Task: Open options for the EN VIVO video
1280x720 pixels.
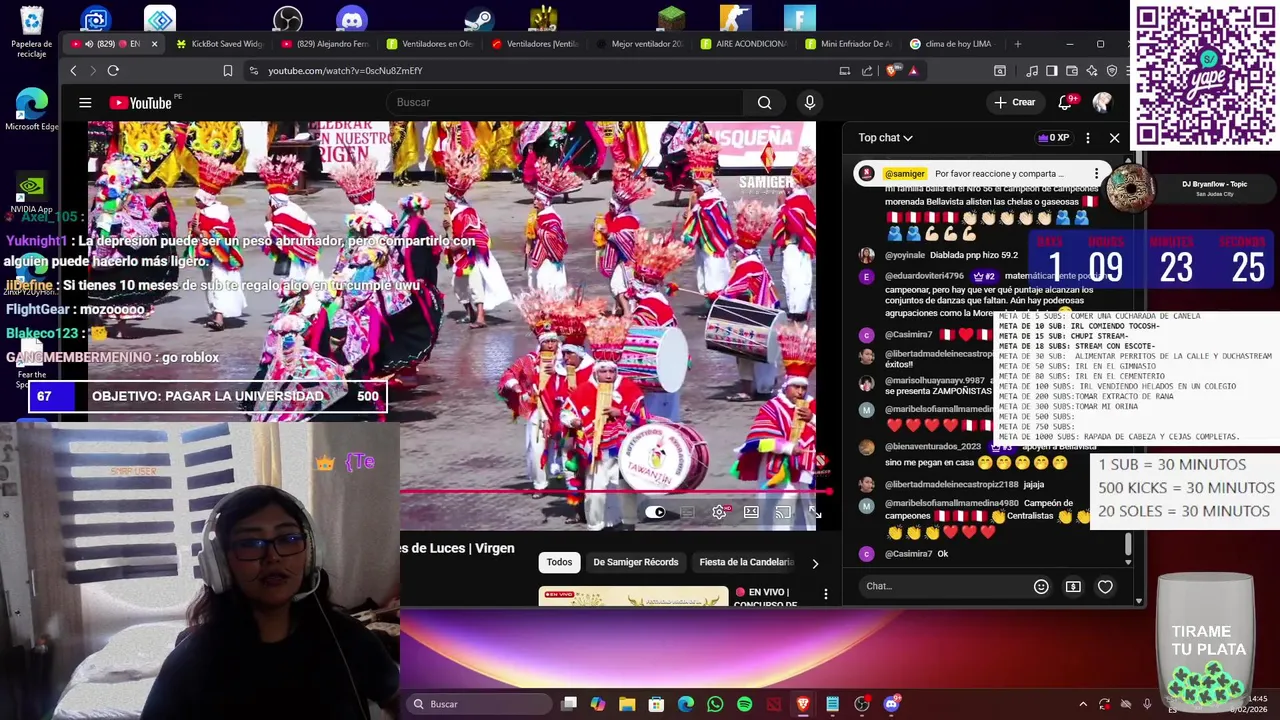Action: (825, 594)
